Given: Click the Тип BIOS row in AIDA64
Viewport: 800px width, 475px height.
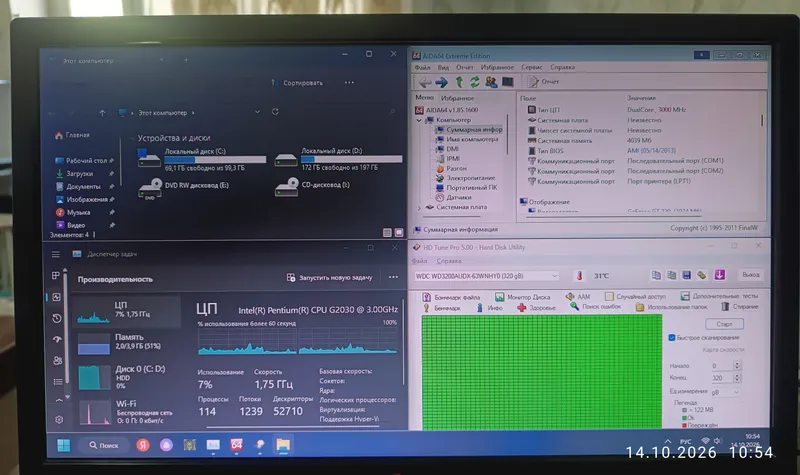Looking at the screenshot, I should 602,151.
